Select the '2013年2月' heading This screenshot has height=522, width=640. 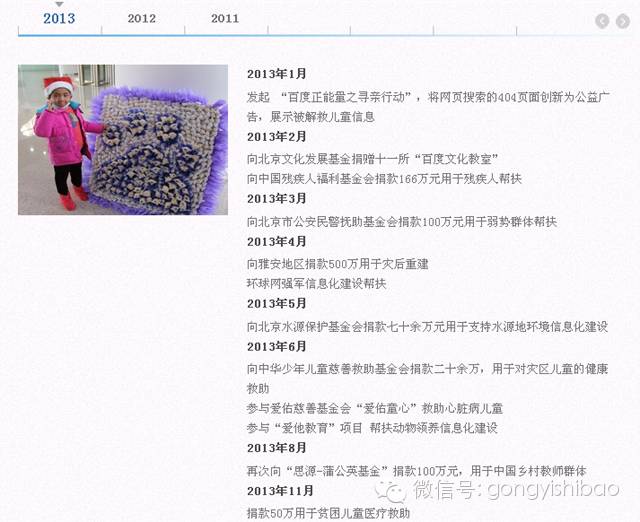click(x=276, y=137)
